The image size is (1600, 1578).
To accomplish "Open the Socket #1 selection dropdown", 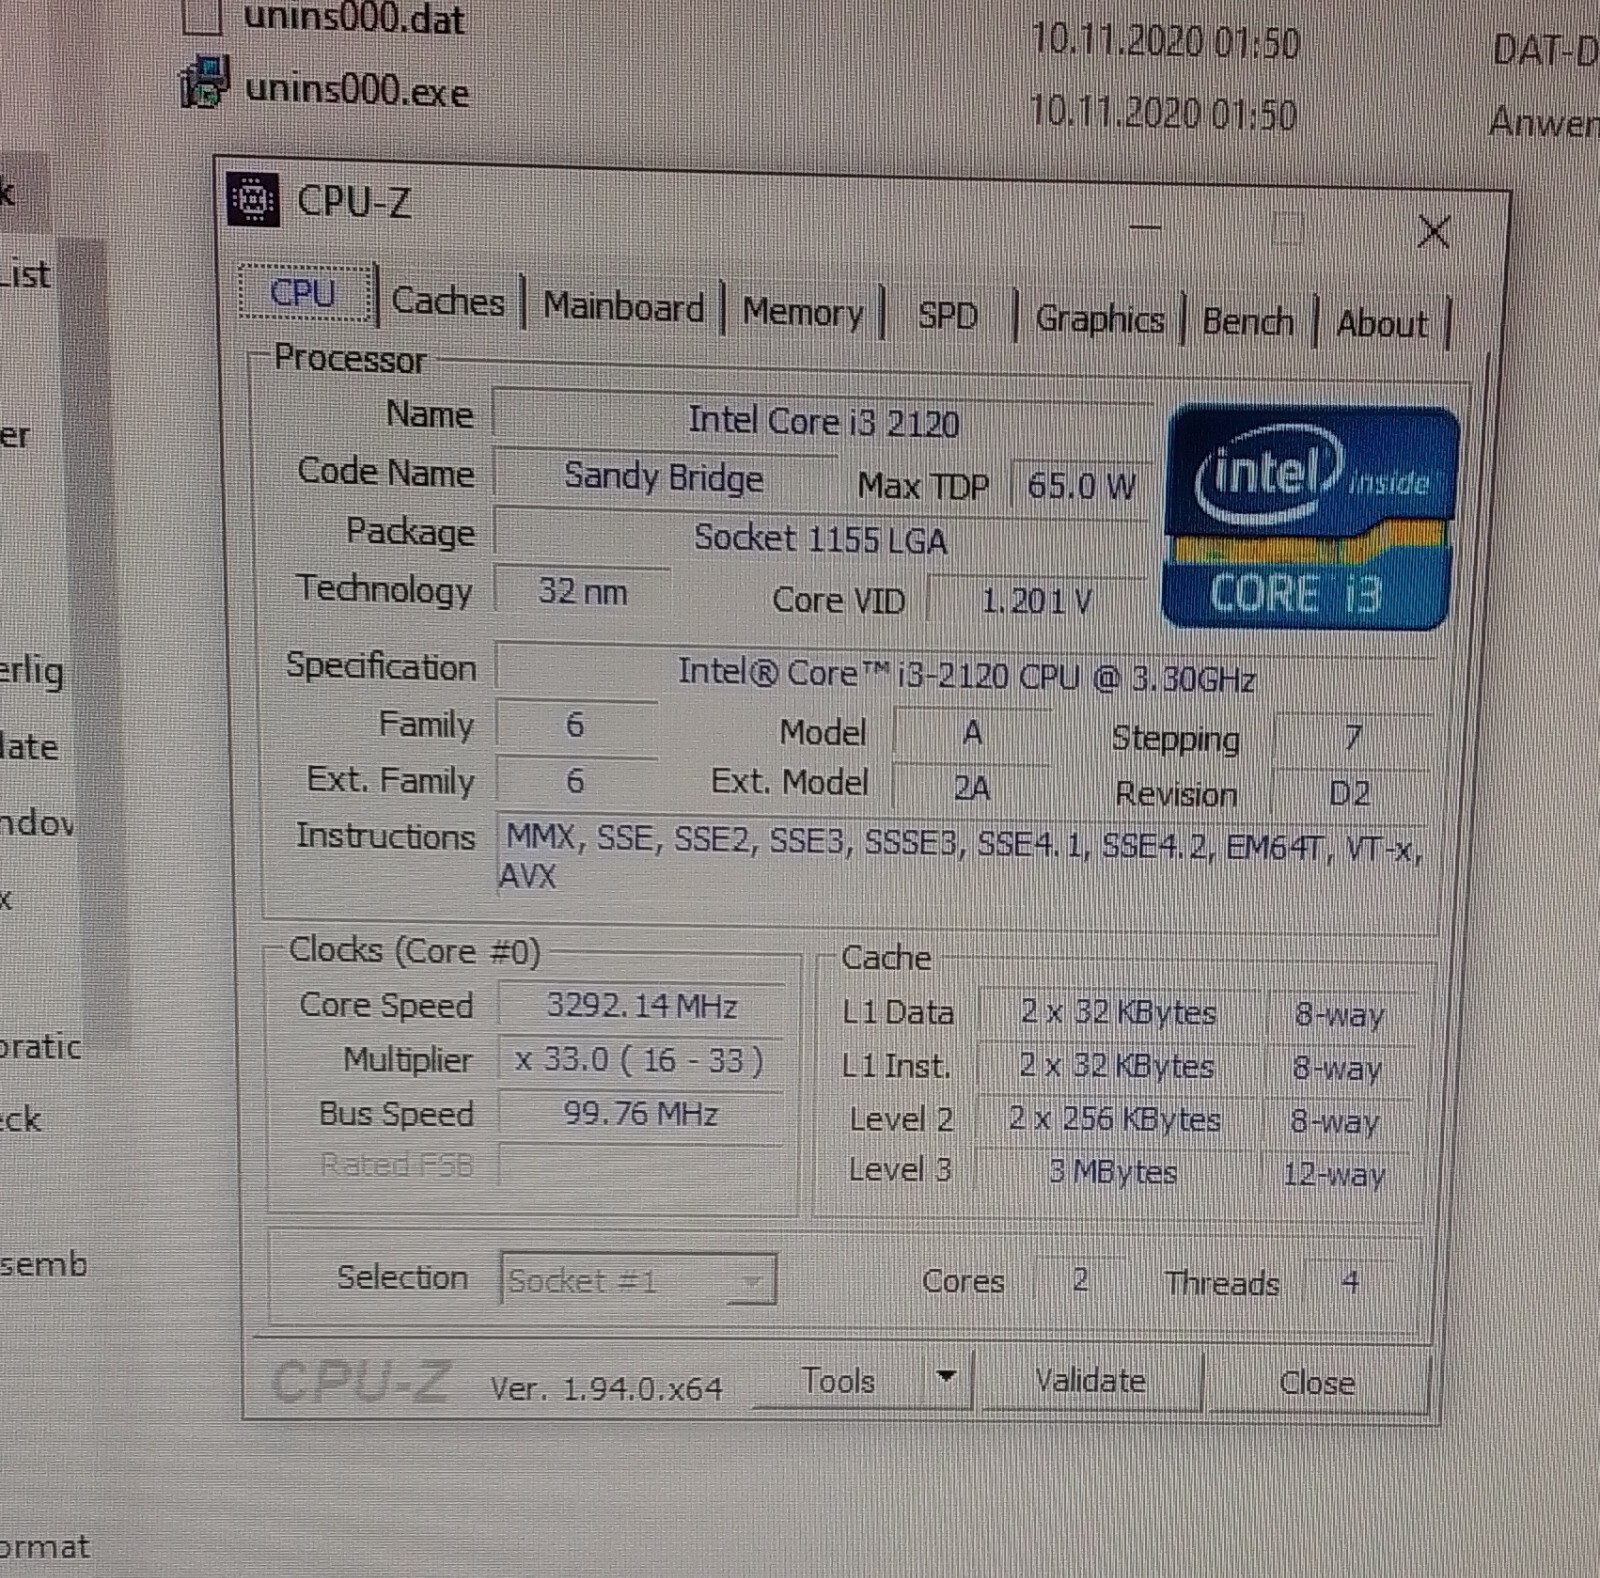I will coord(638,1279).
